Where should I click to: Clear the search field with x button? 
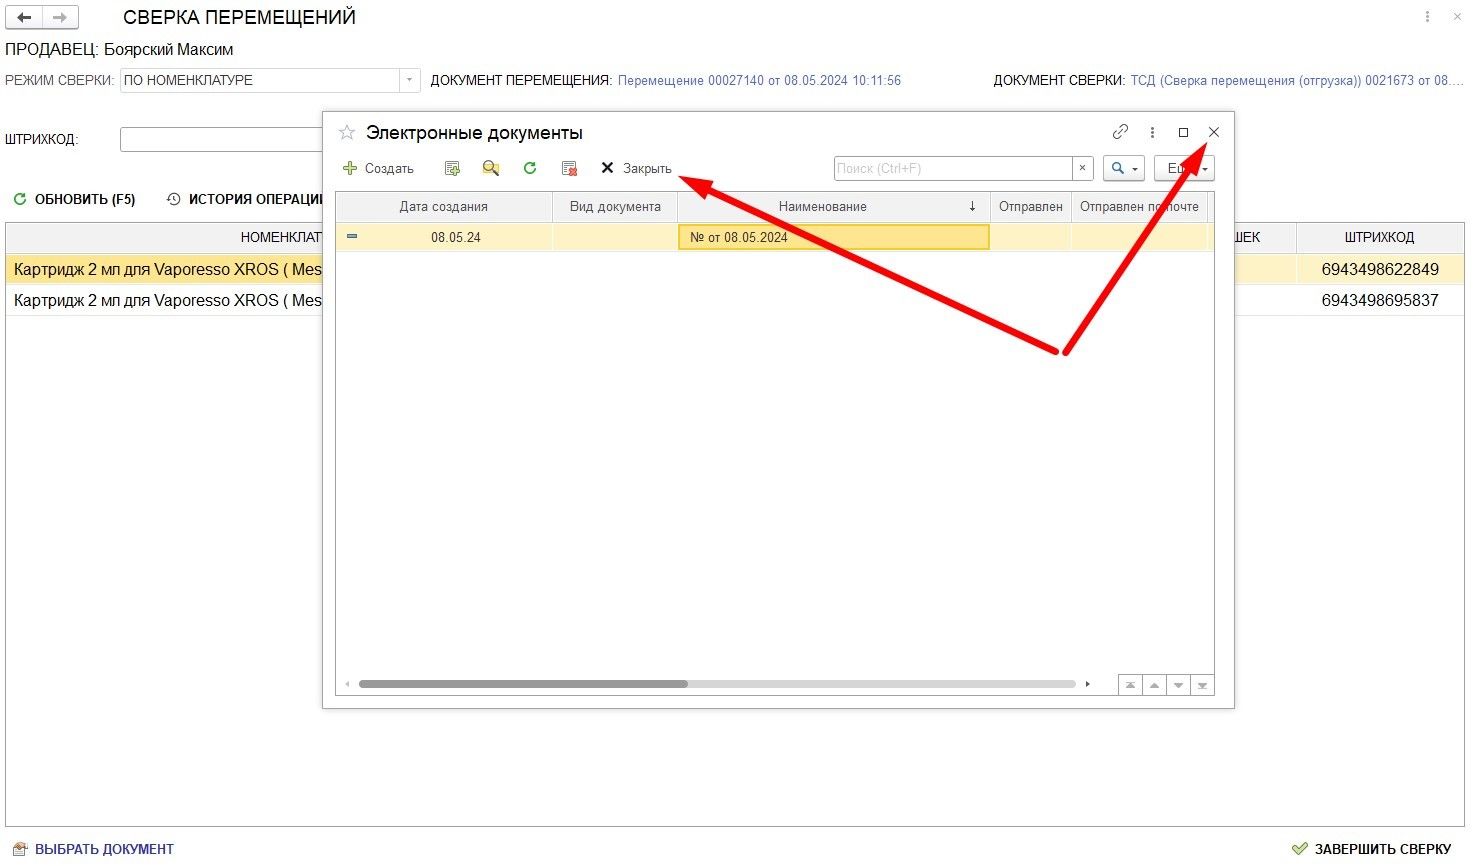tap(1082, 169)
